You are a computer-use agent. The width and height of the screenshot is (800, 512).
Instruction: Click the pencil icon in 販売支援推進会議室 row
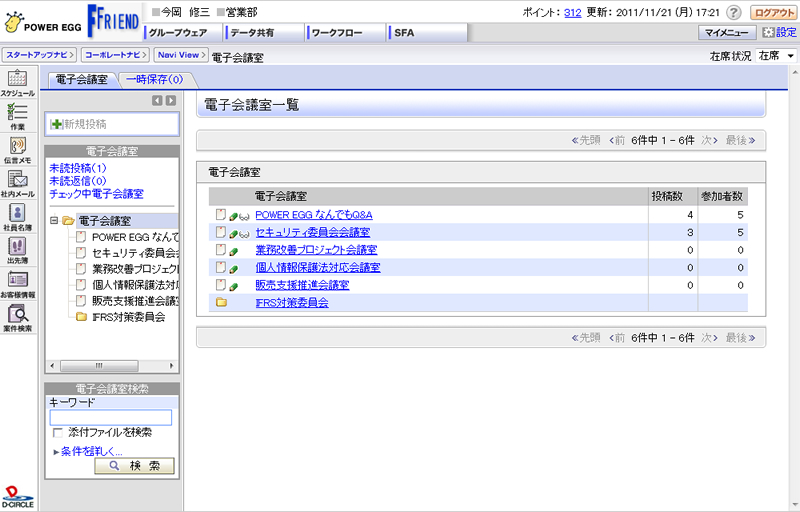[234, 287]
